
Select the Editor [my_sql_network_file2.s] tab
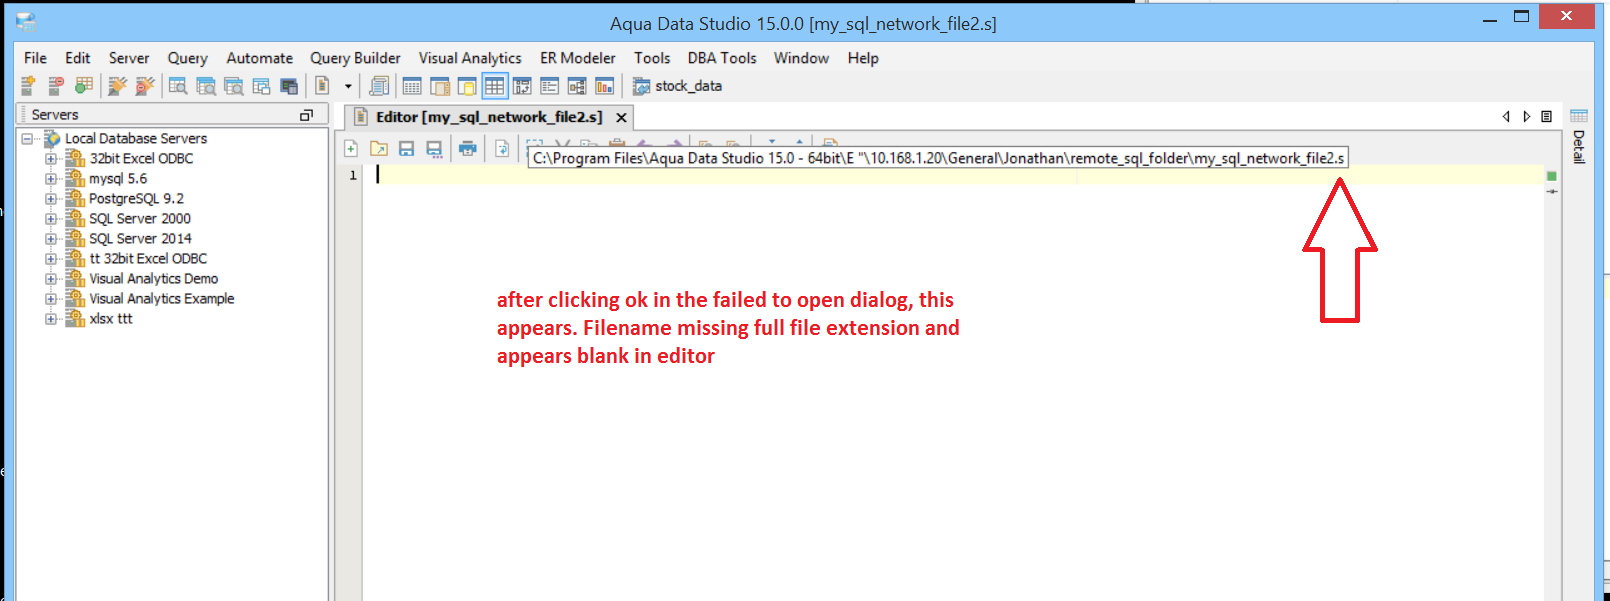pos(489,117)
